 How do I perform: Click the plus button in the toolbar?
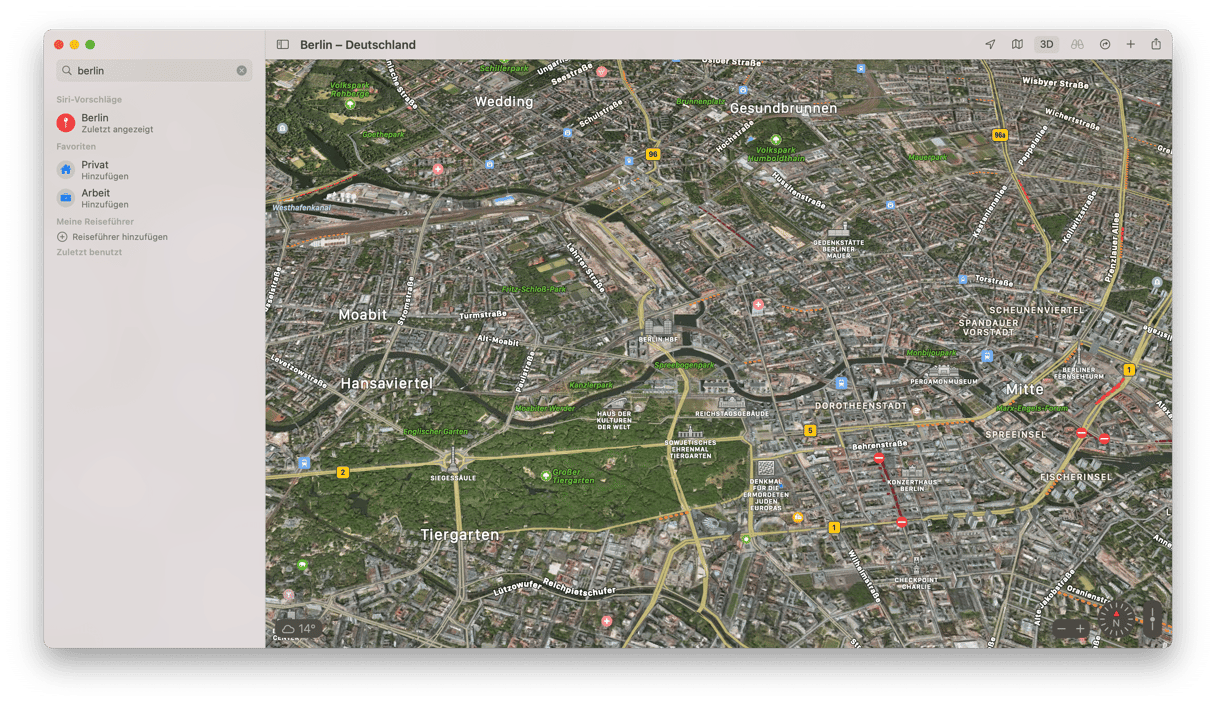click(1131, 45)
